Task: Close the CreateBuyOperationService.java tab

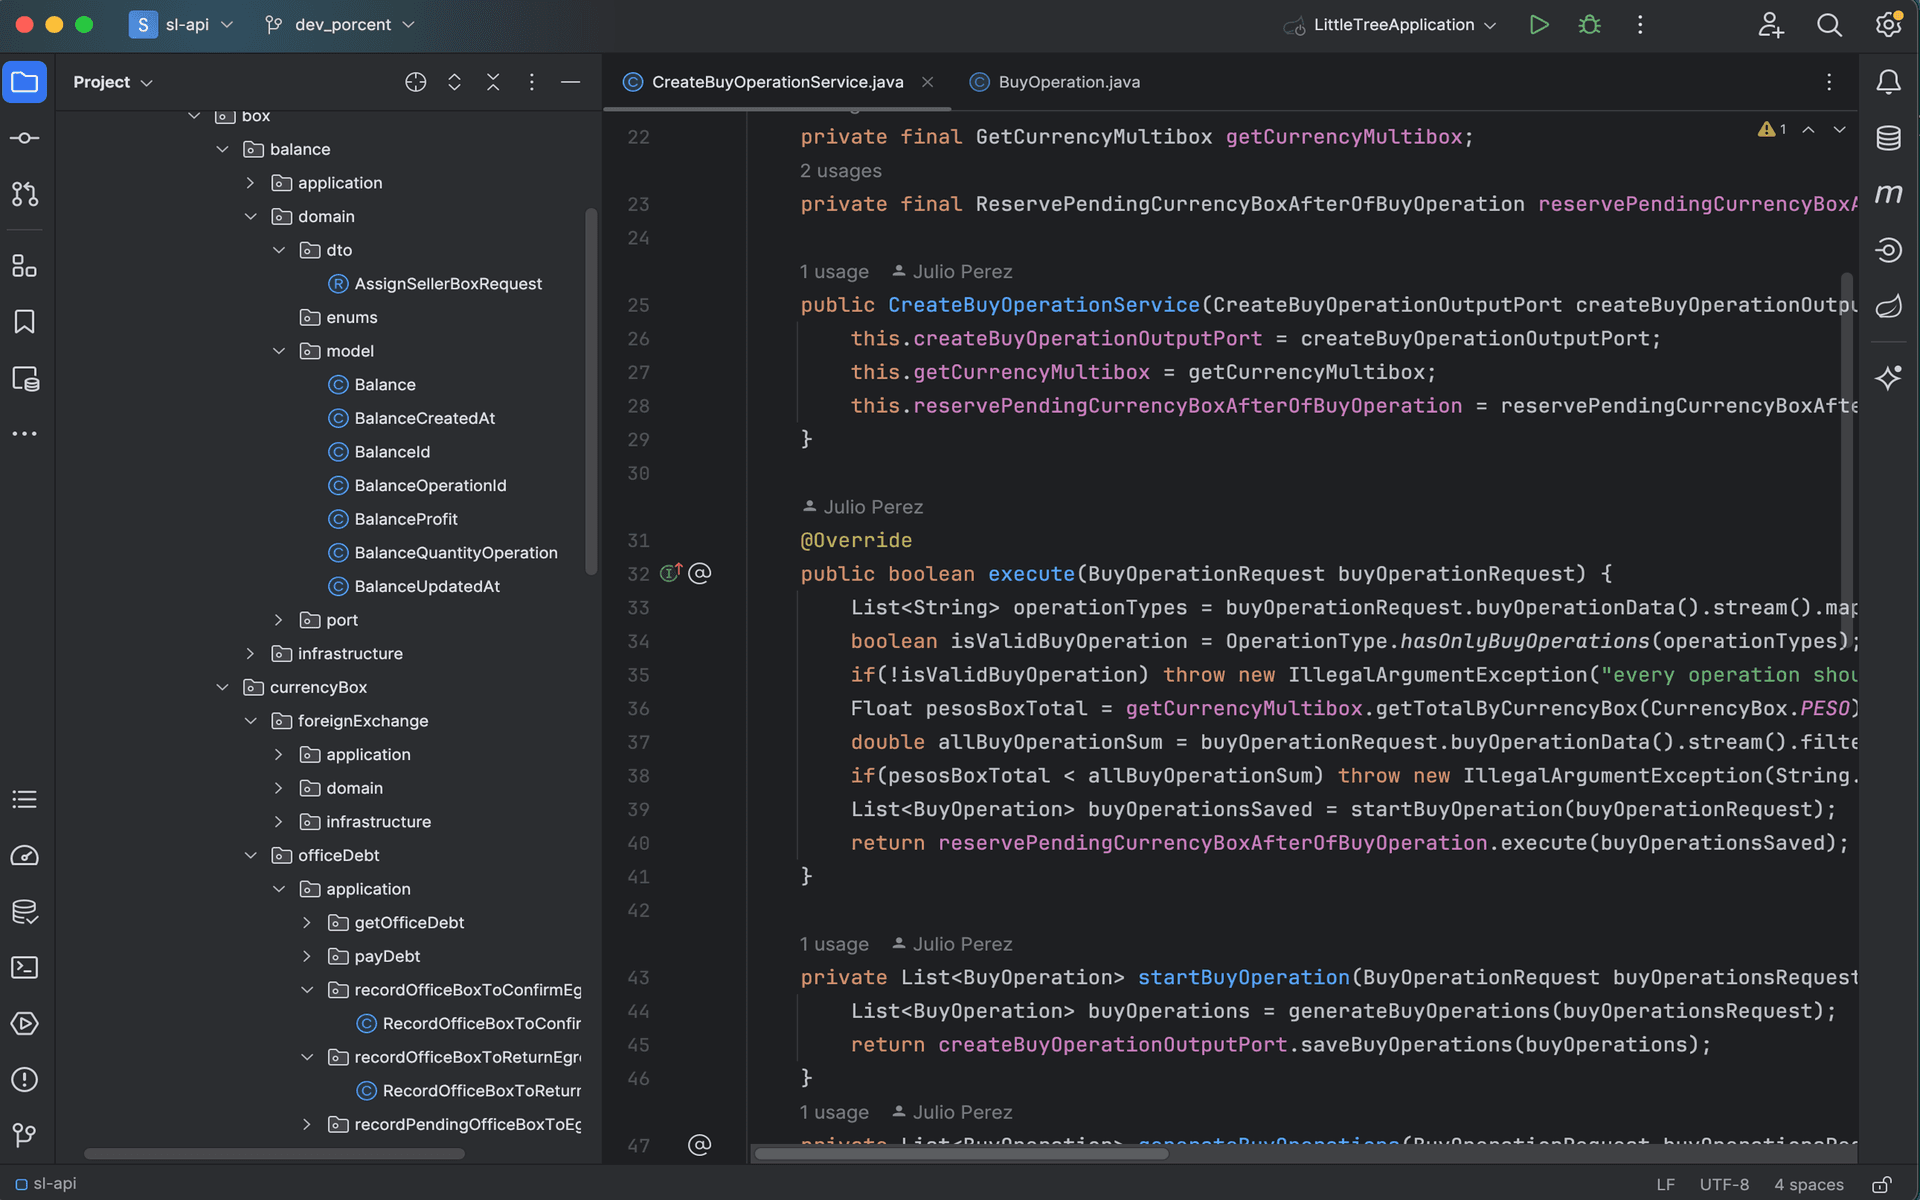Action: [x=927, y=82]
